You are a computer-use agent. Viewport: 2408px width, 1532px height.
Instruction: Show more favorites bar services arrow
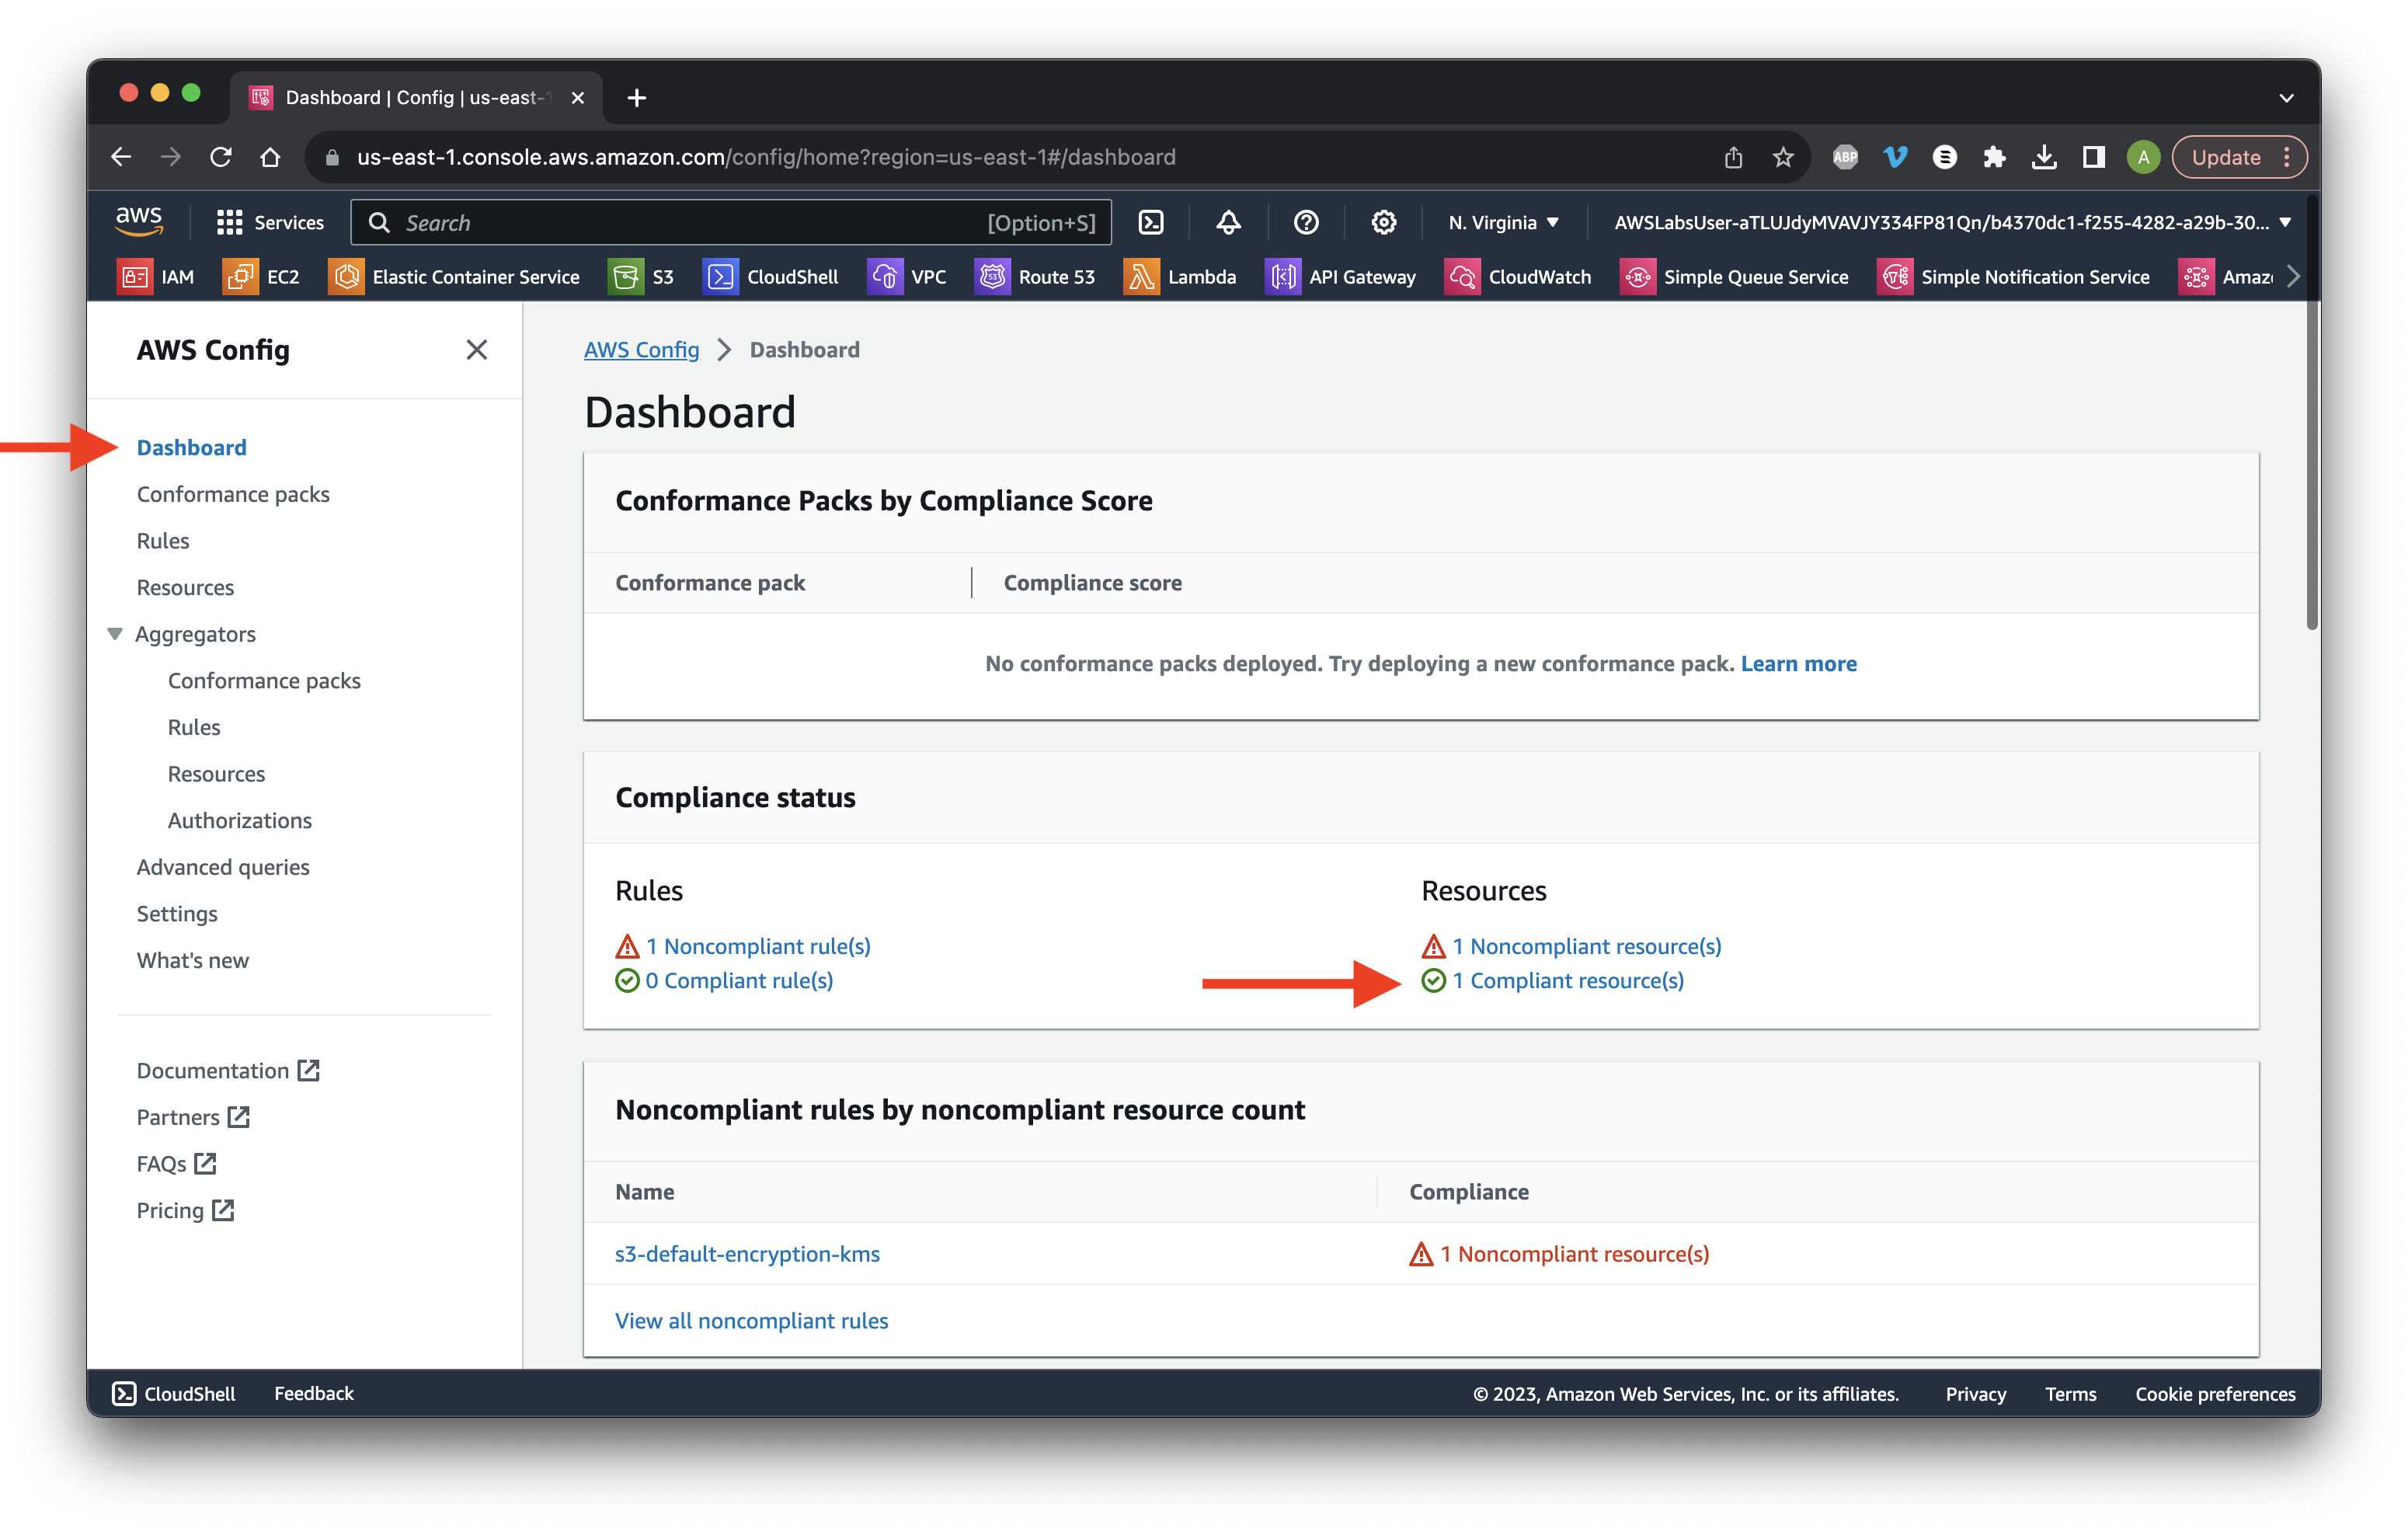tap(2292, 277)
